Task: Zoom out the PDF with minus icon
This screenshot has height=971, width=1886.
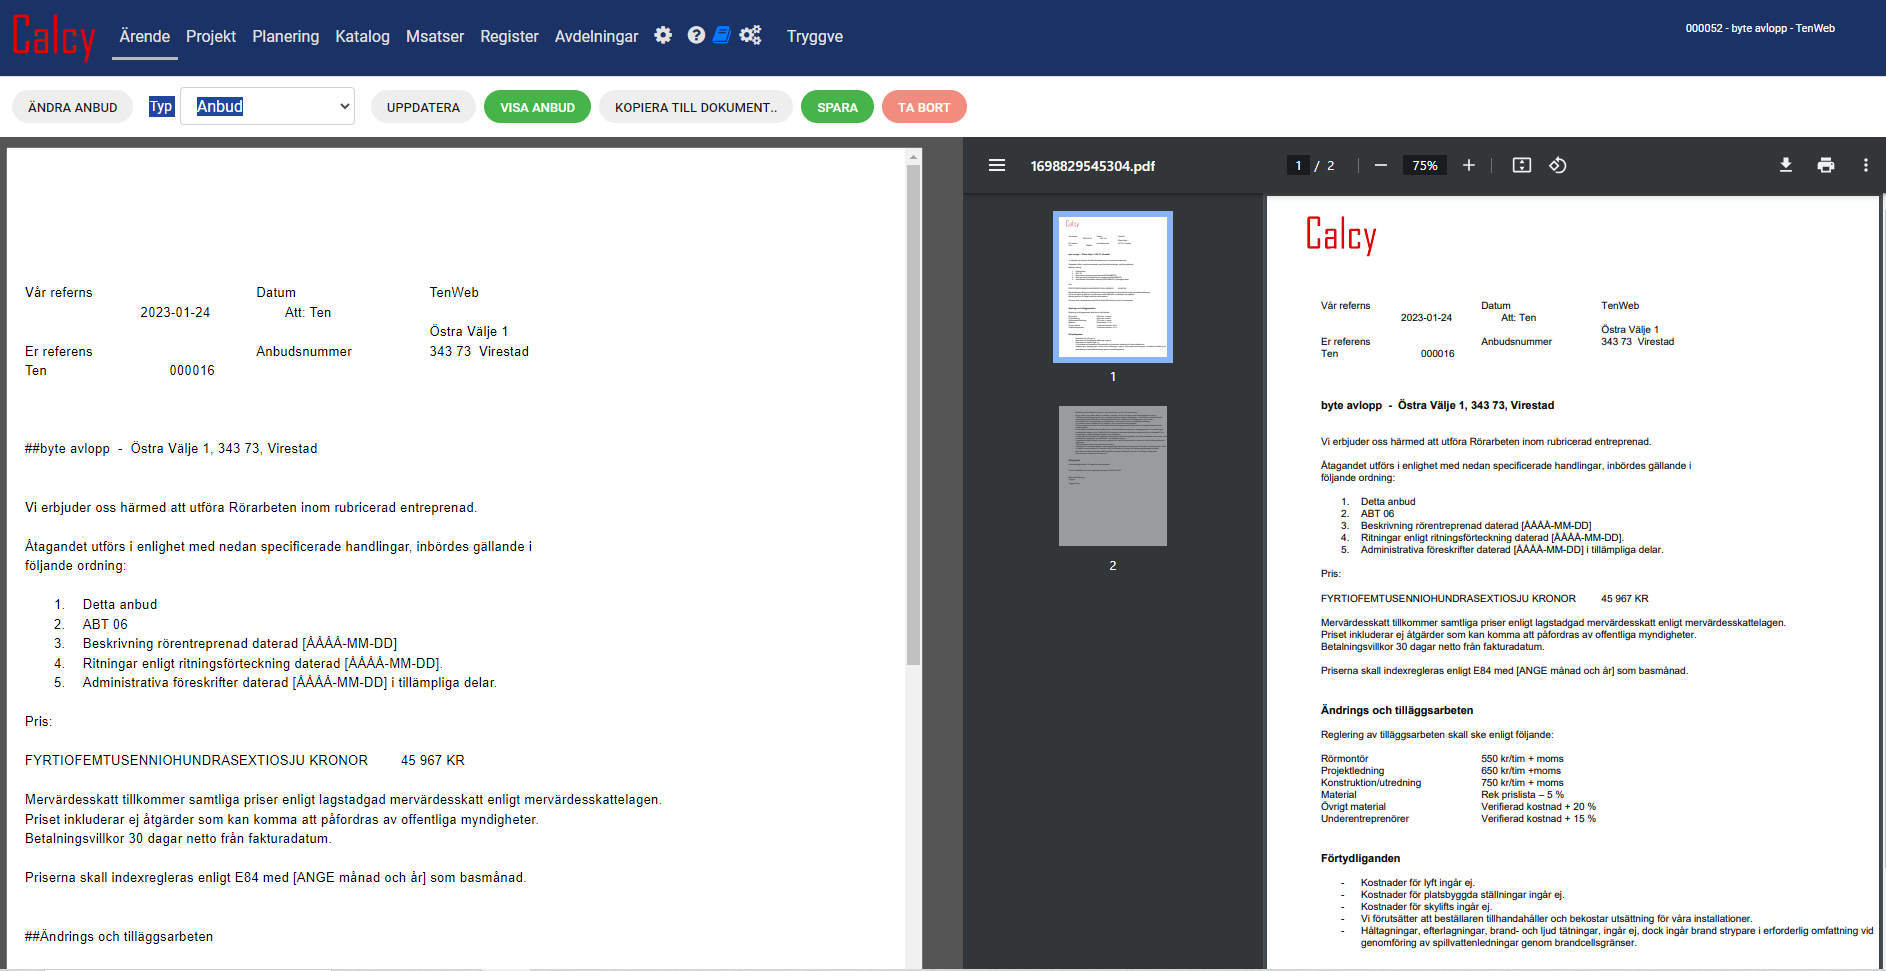Action: pyautogui.click(x=1381, y=165)
